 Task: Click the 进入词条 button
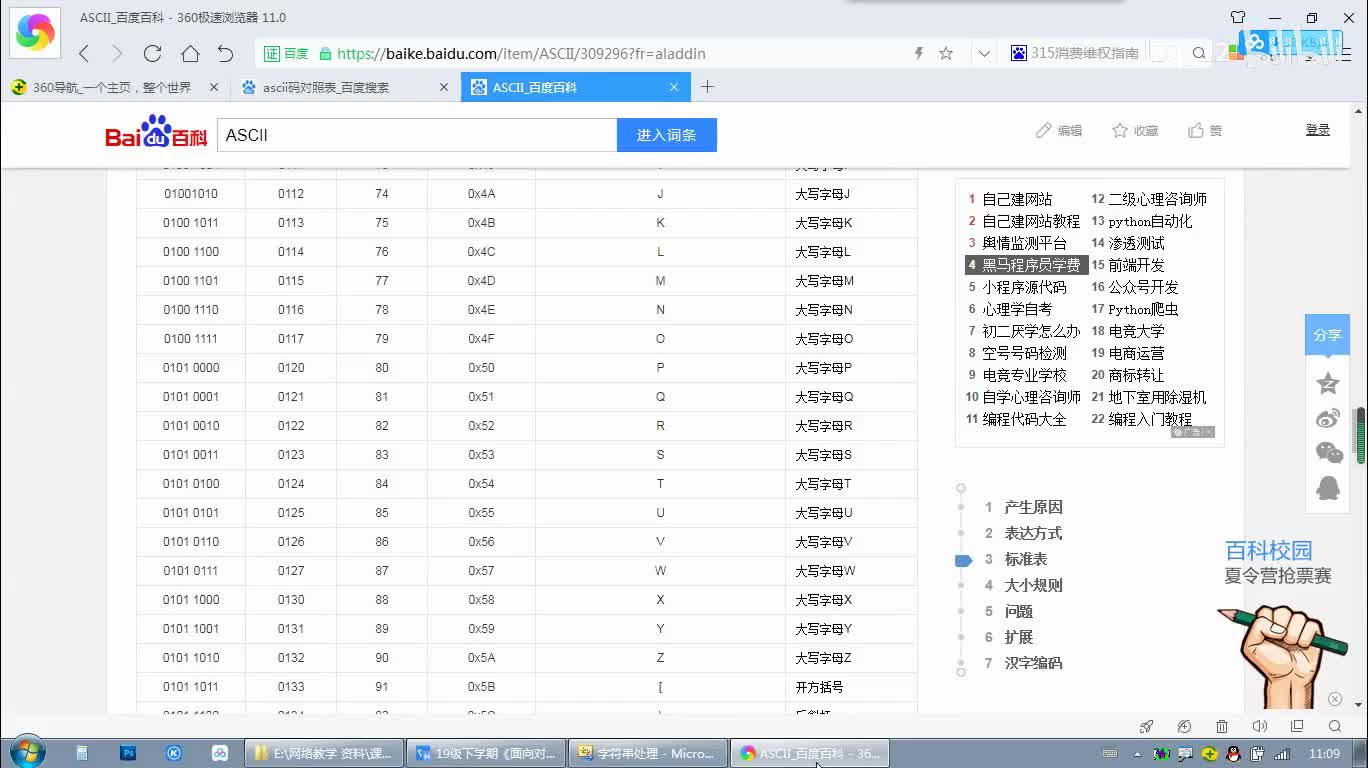point(666,135)
